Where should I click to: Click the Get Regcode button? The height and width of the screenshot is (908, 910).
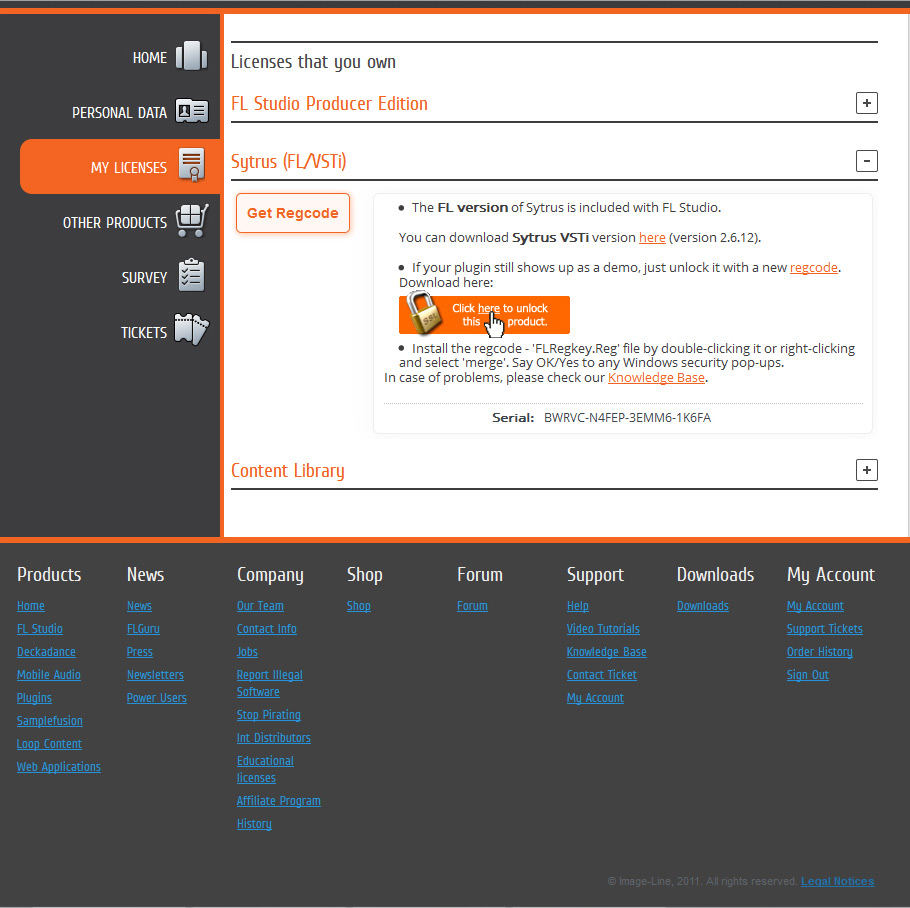pyautogui.click(x=292, y=213)
